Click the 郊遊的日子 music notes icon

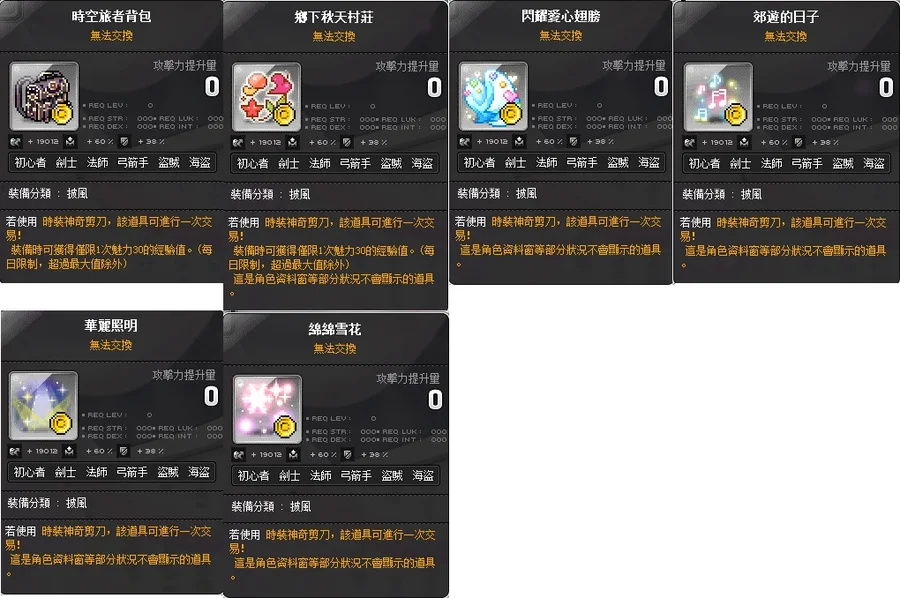[x=718, y=97]
